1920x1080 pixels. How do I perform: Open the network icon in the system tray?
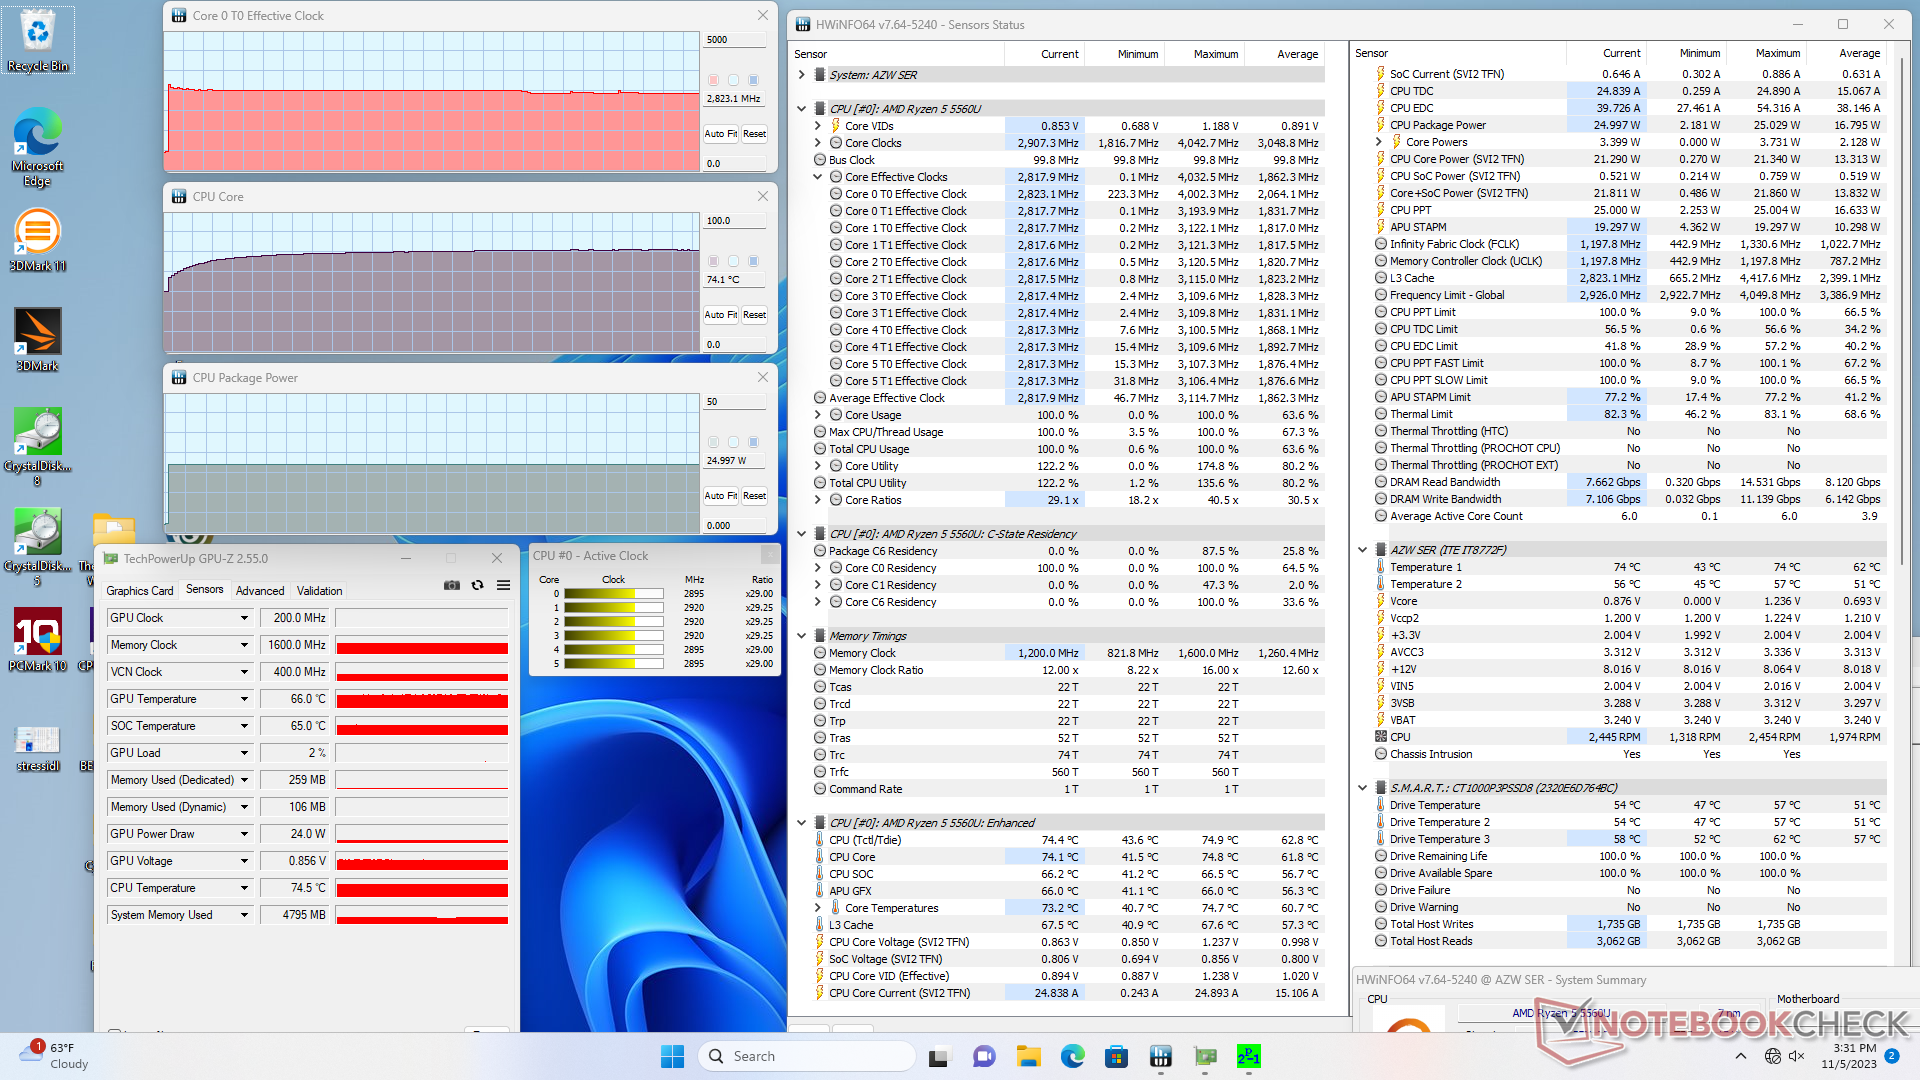[x=1773, y=1056]
